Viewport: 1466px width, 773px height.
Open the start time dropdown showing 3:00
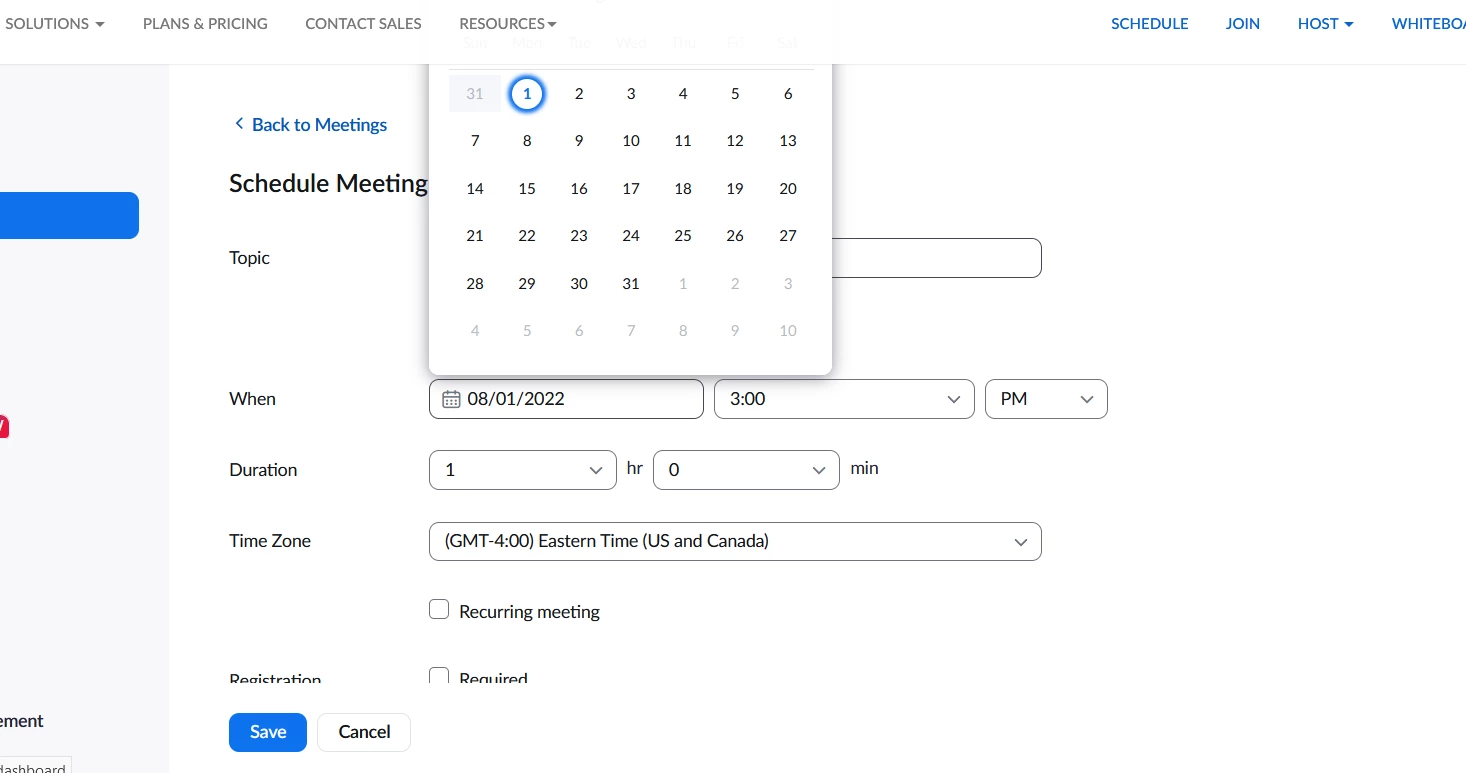(844, 399)
